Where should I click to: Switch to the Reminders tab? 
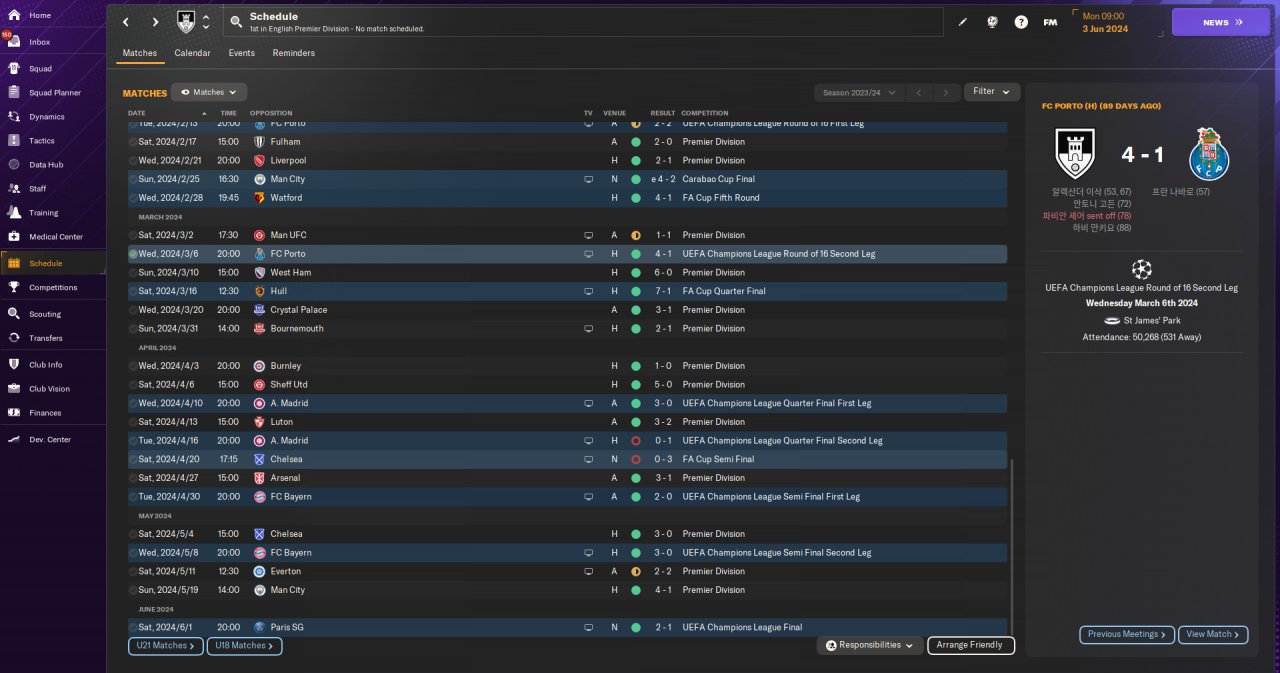293,53
